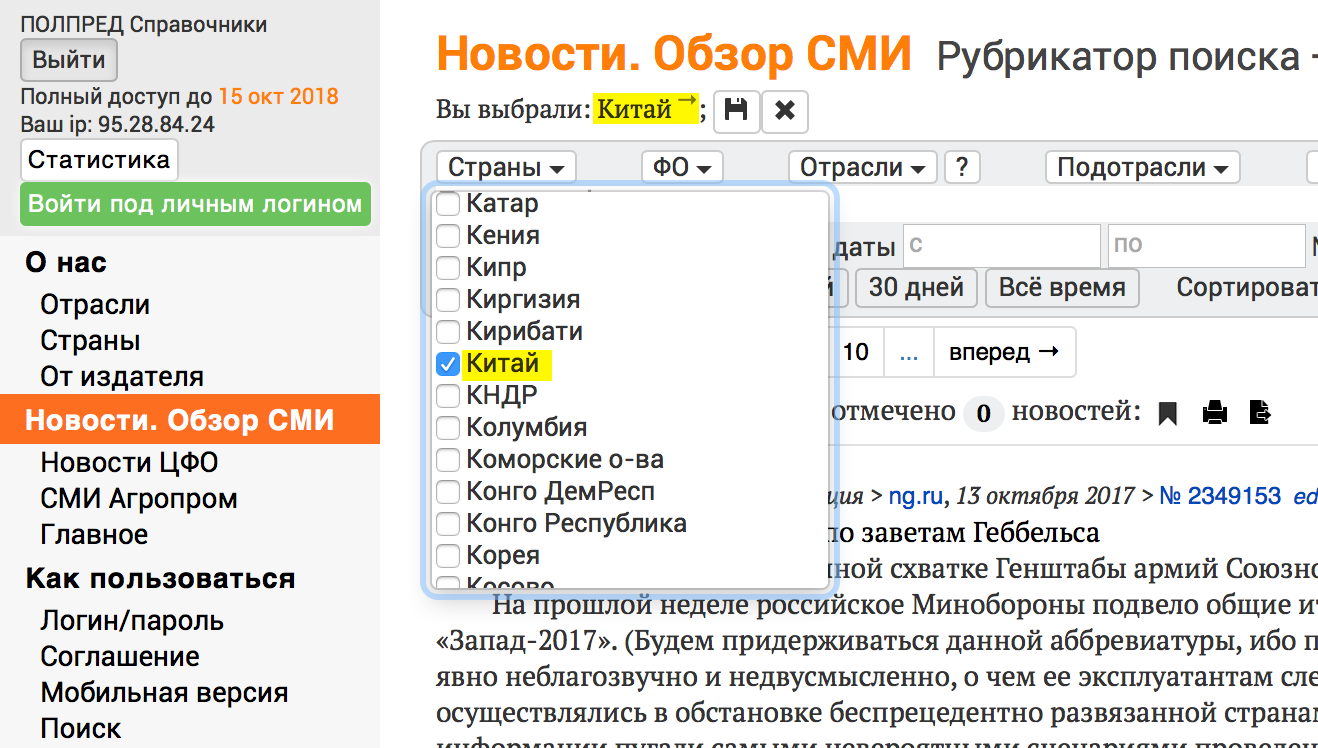The width and height of the screenshot is (1318, 748).
Task: Check the Кирибати checkbox
Action: coord(448,332)
